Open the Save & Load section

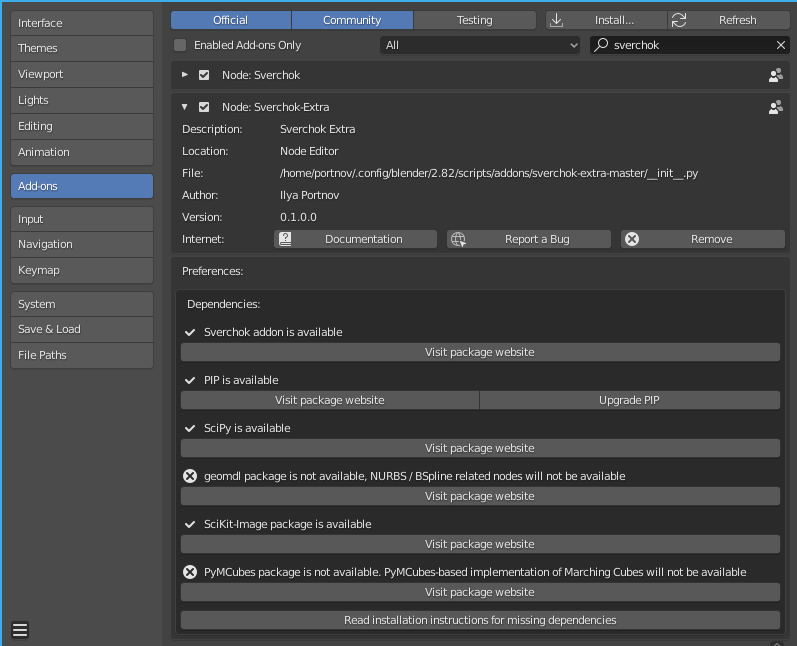[82, 329]
